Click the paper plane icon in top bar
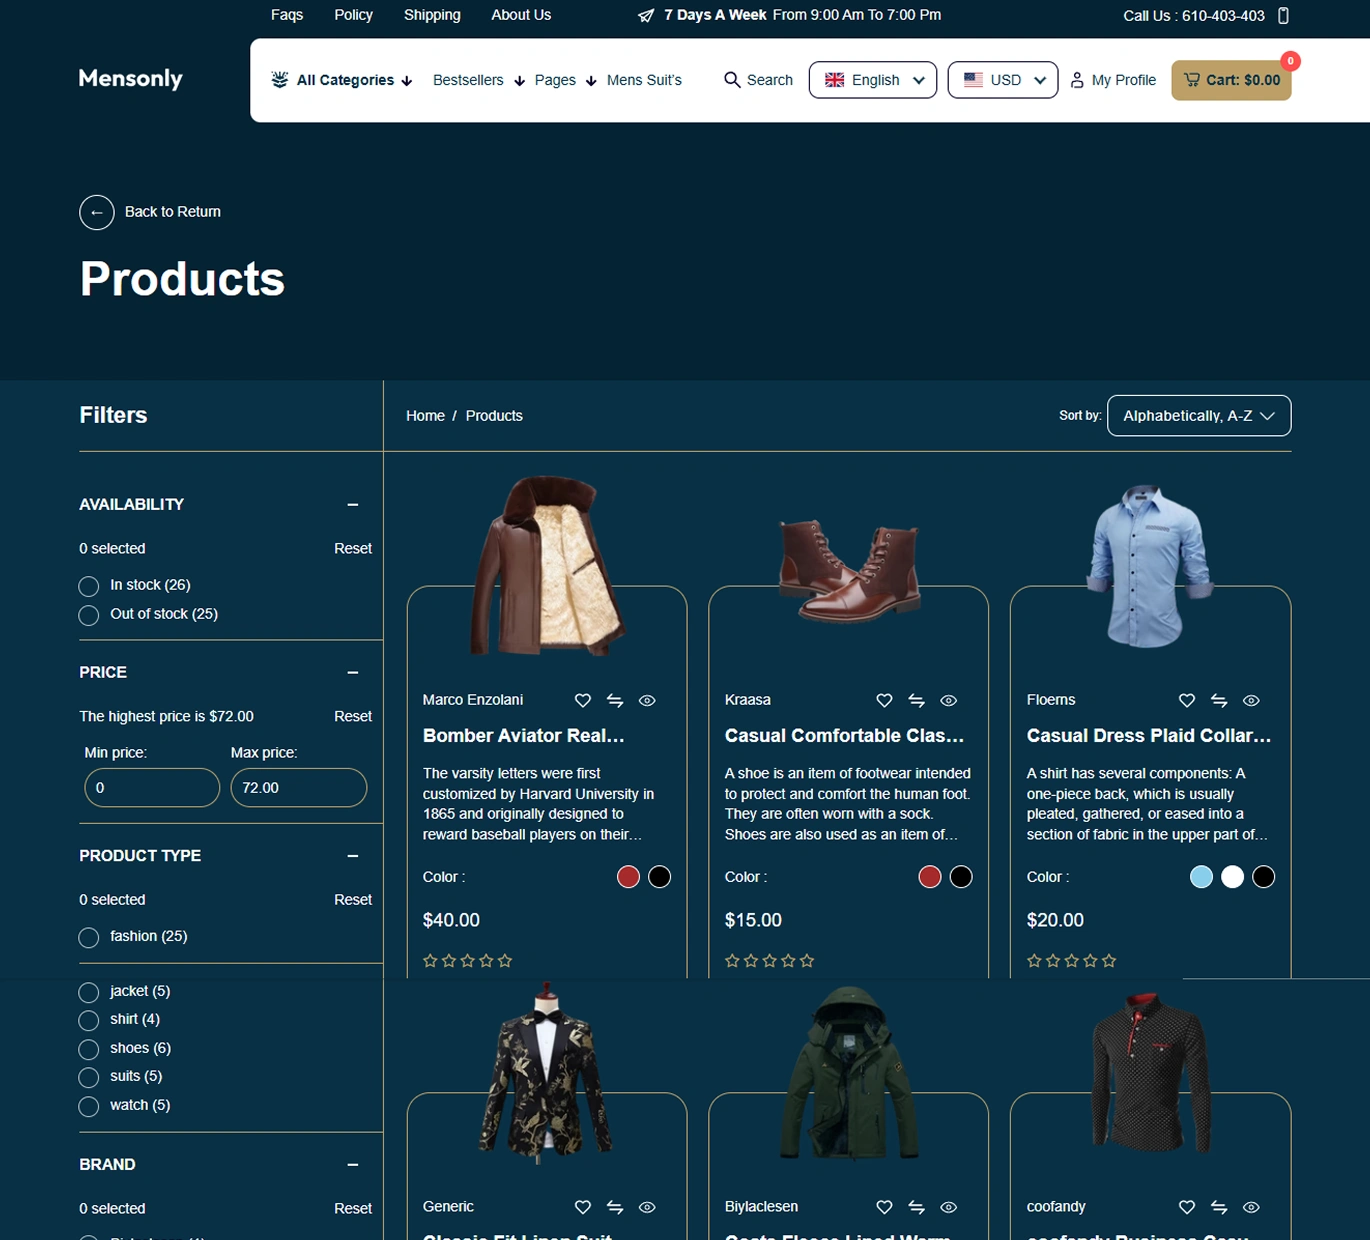 point(646,16)
